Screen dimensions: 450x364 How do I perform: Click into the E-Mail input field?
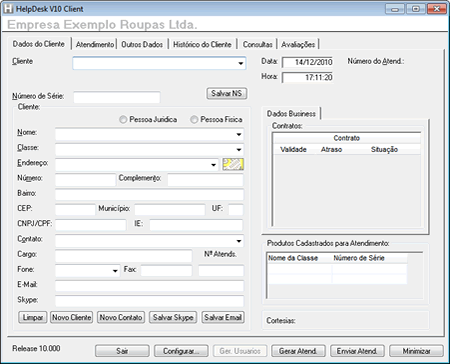click(x=149, y=286)
